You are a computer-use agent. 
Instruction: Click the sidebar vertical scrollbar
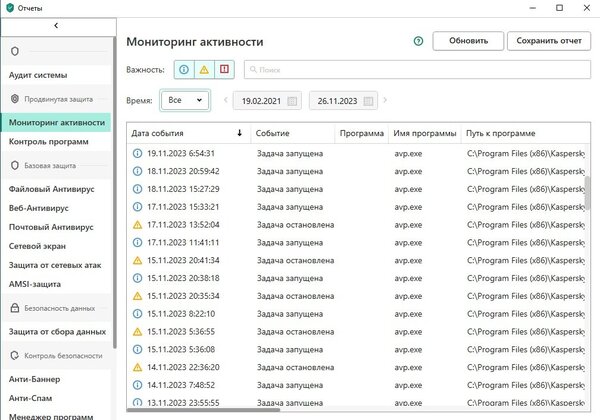(114, 192)
